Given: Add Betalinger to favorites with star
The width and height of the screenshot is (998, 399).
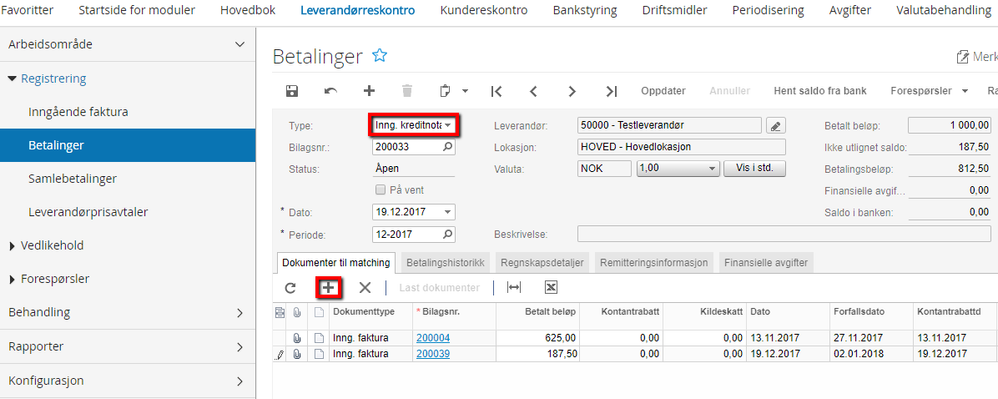Looking at the screenshot, I should (380, 55).
